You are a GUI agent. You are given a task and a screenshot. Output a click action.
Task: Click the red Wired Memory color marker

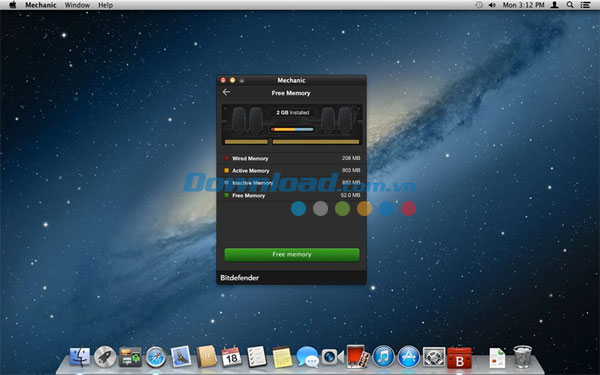pos(227,158)
